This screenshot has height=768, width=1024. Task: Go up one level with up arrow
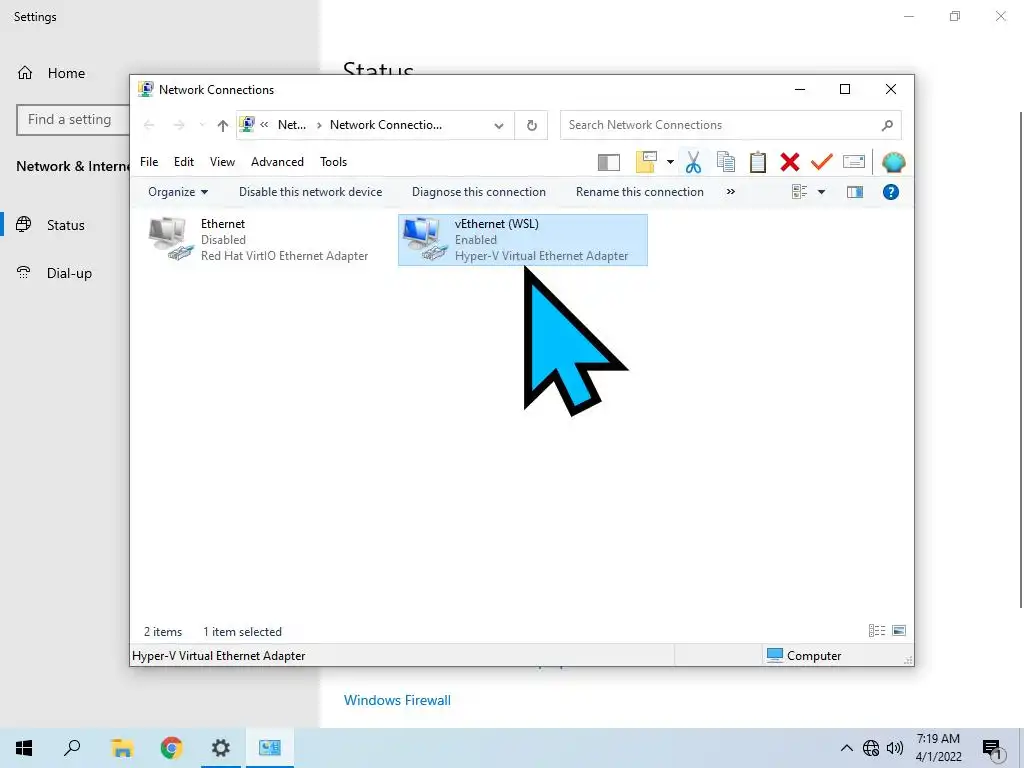coord(223,125)
